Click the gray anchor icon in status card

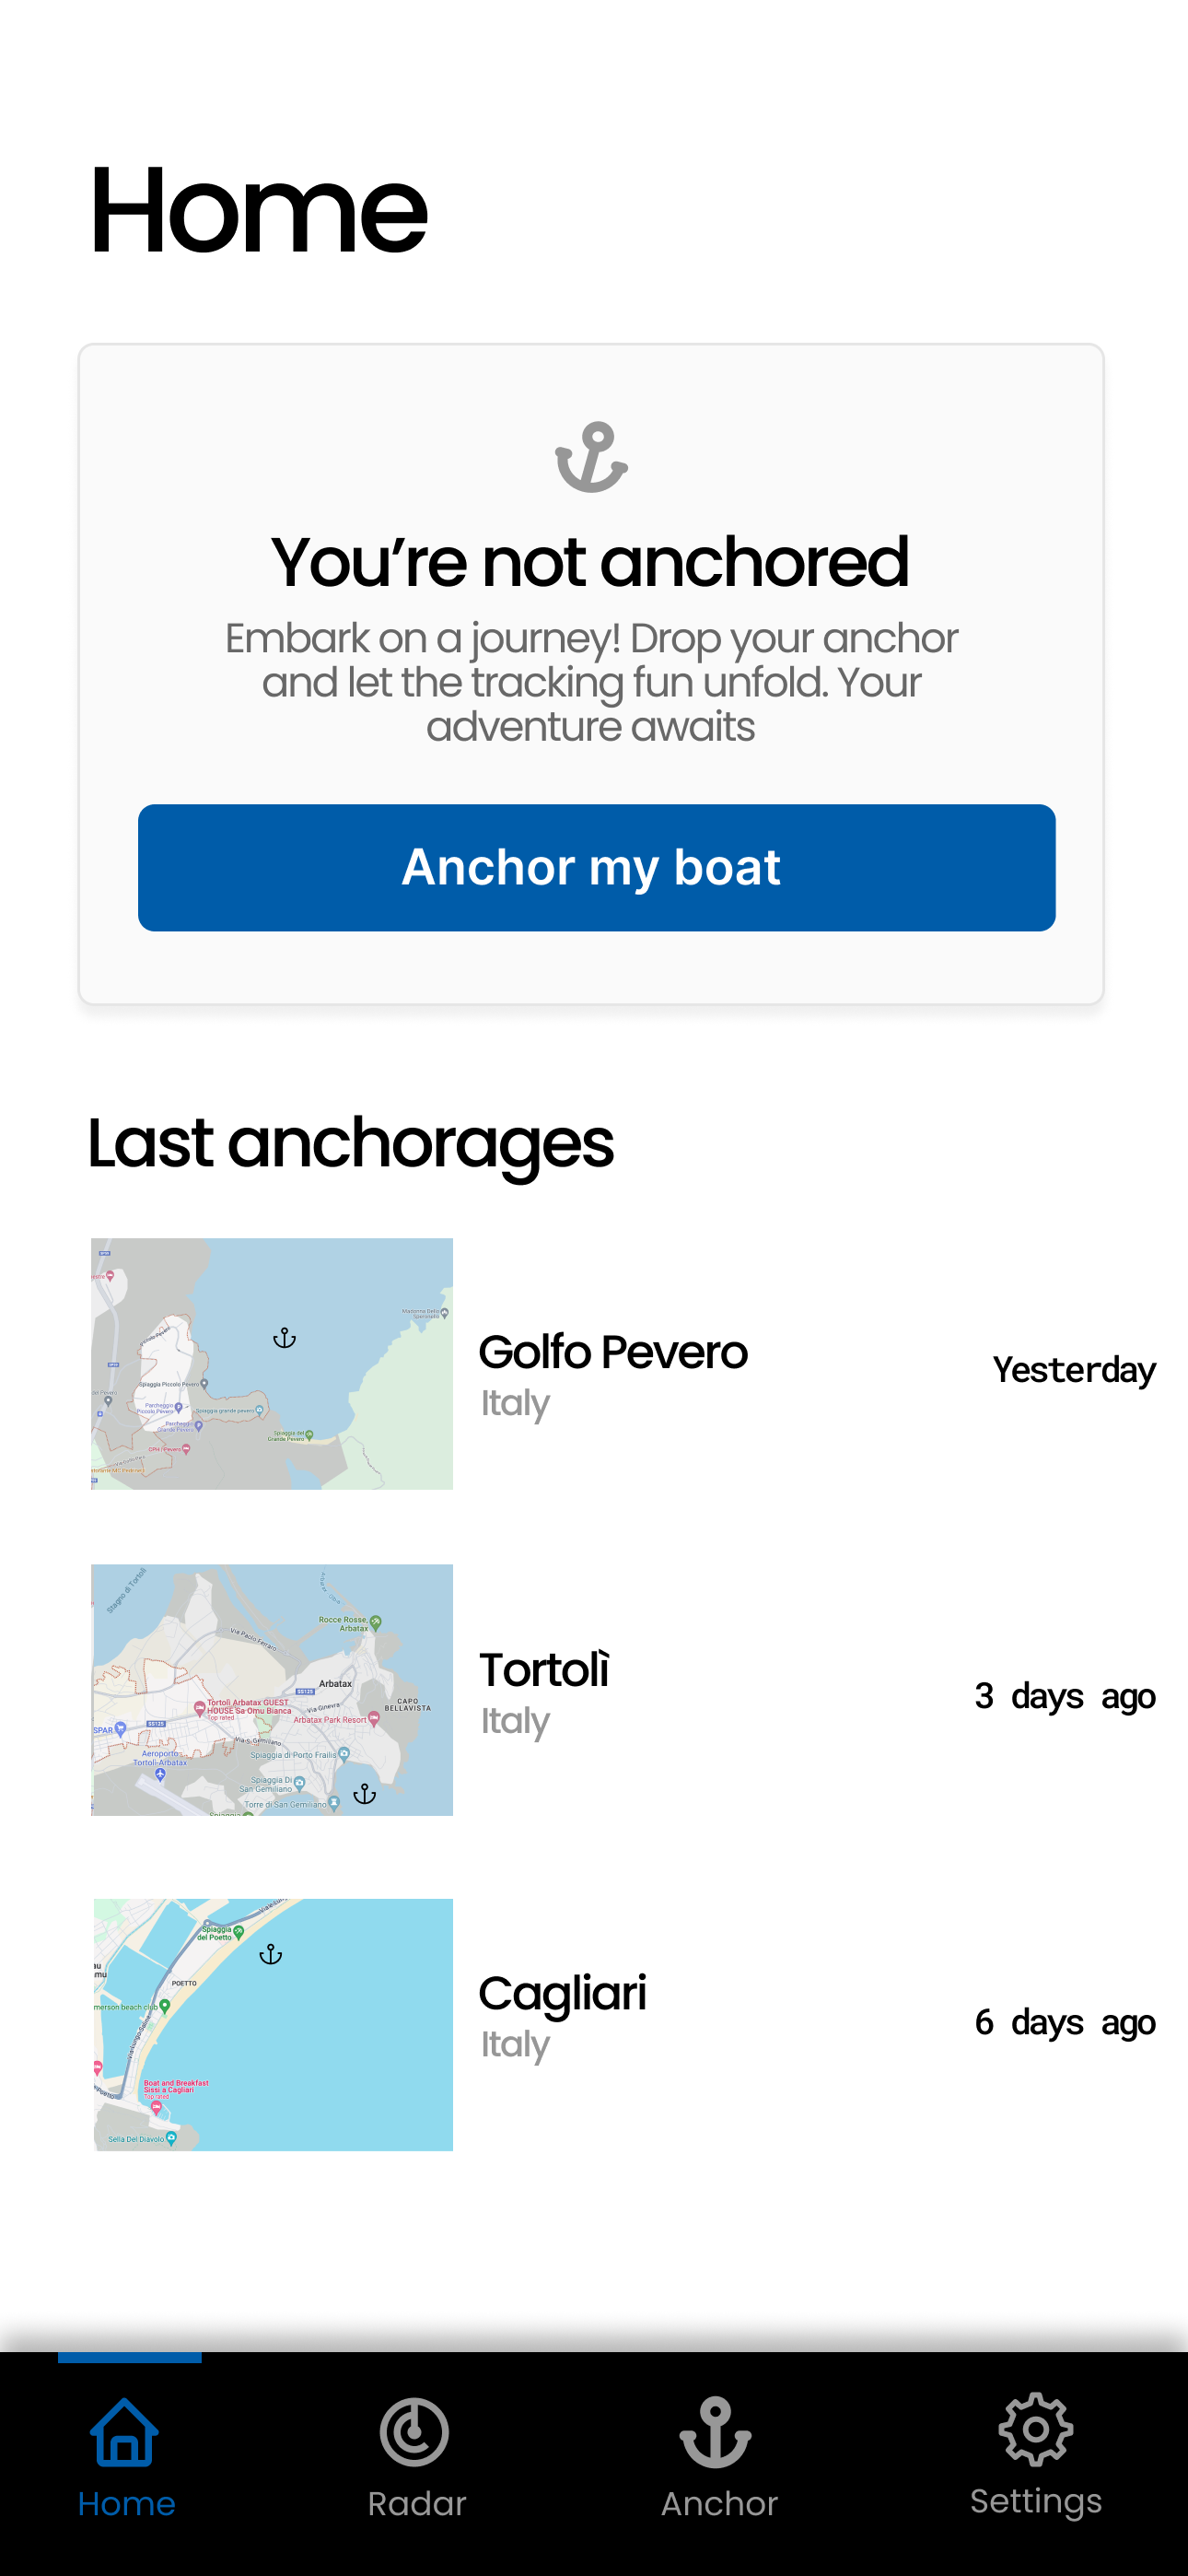click(x=591, y=457)
